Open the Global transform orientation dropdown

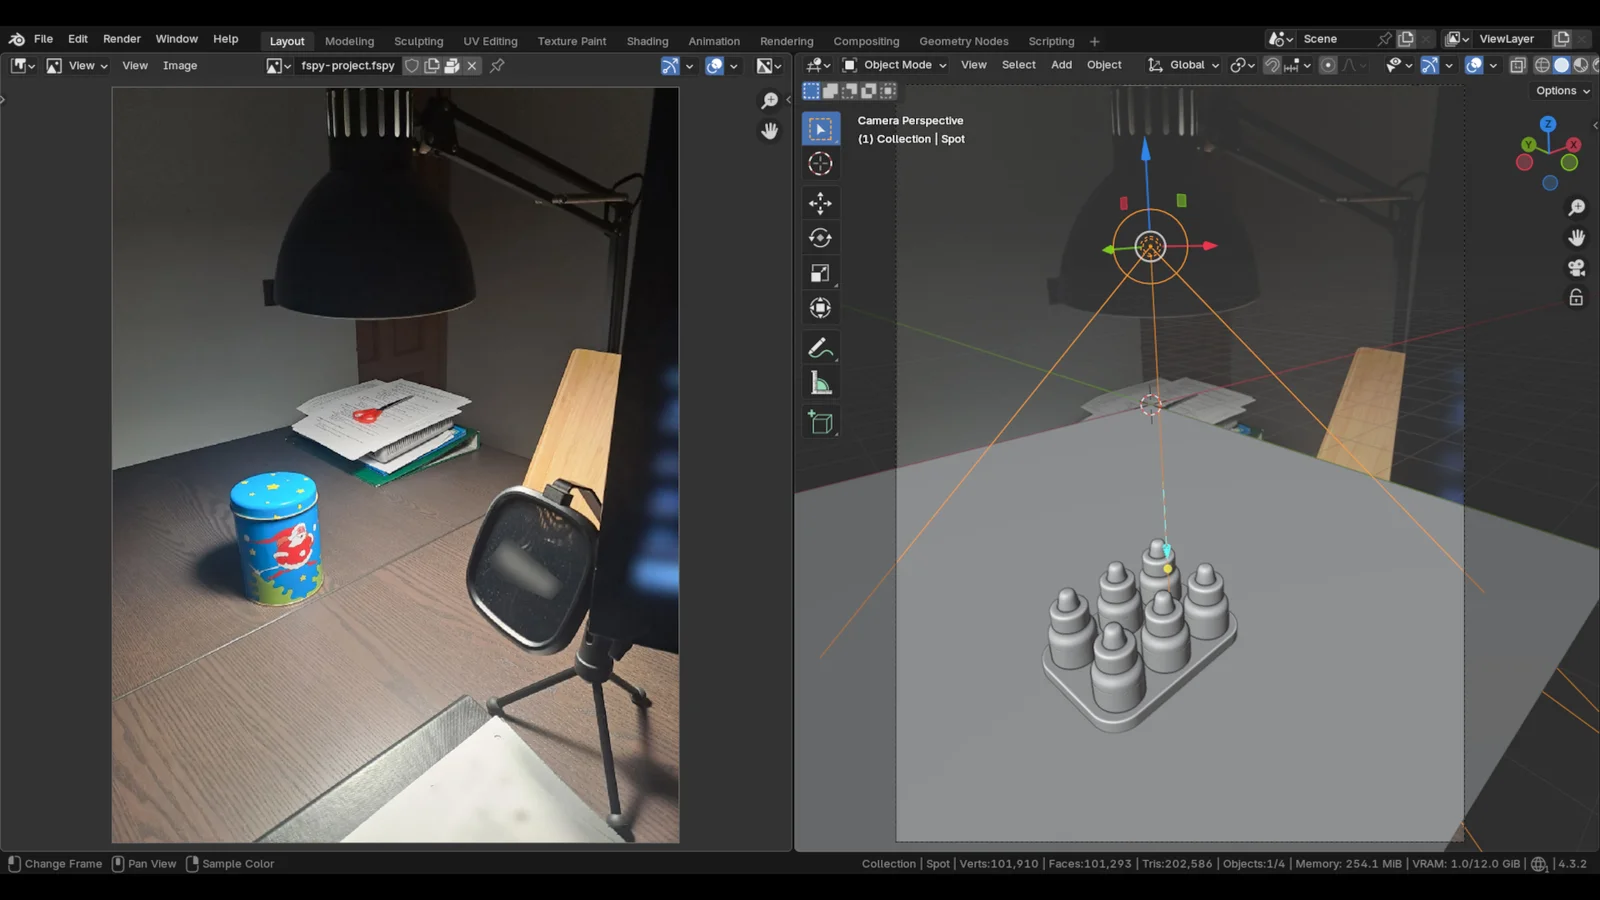click(x=1184, y=65)
